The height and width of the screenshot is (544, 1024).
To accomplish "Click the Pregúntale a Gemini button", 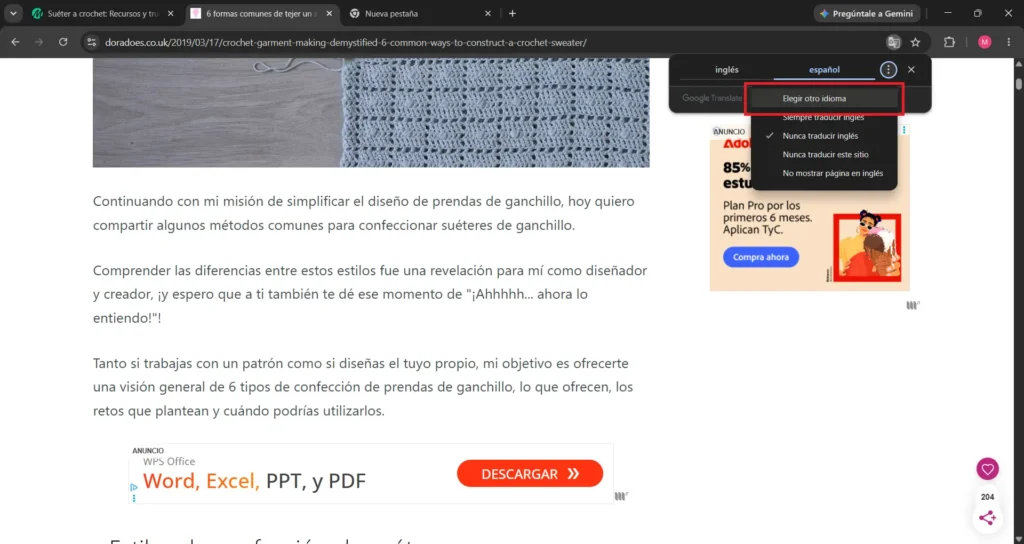I will pyautogui.click(x=867, y=13).
